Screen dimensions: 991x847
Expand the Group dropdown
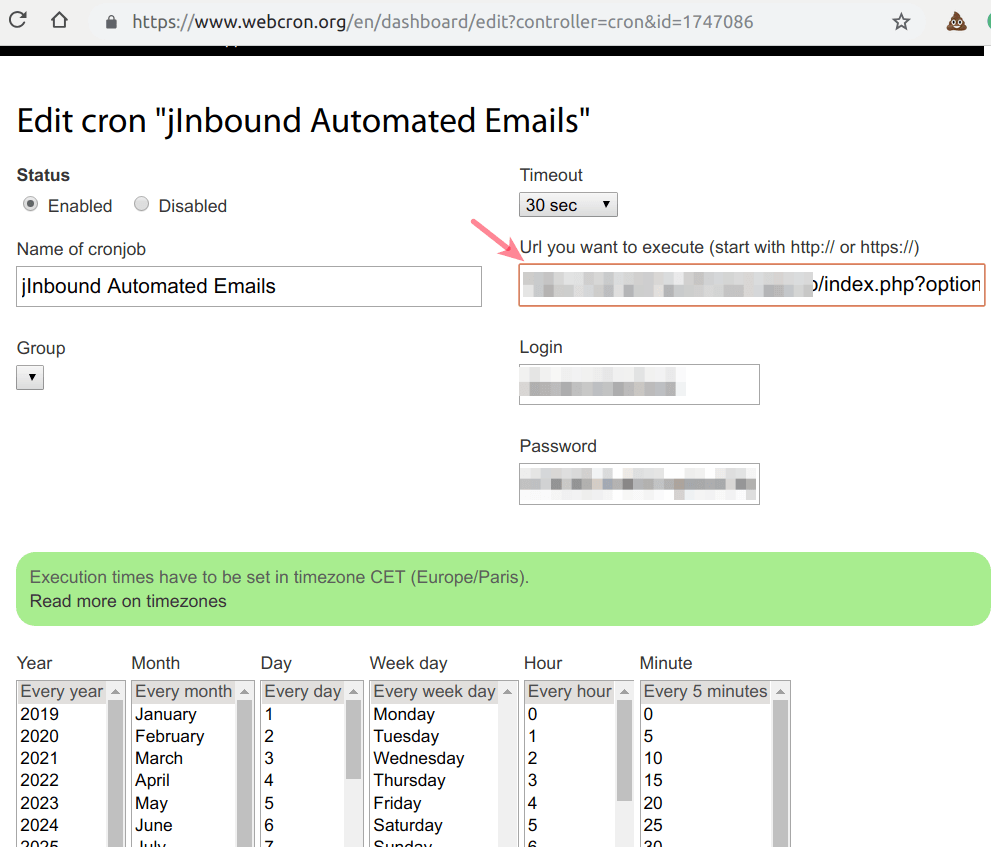pyautogui.click(x=30, y=377)
